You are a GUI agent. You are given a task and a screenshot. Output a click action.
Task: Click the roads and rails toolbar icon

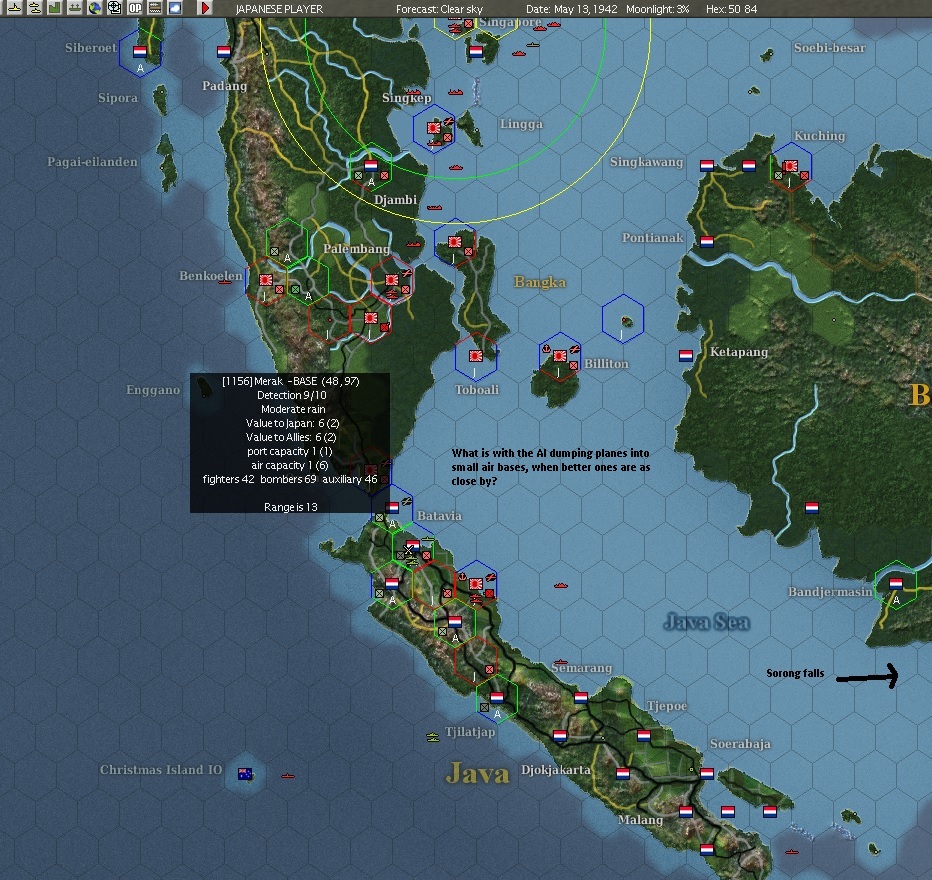click(155, 8)
